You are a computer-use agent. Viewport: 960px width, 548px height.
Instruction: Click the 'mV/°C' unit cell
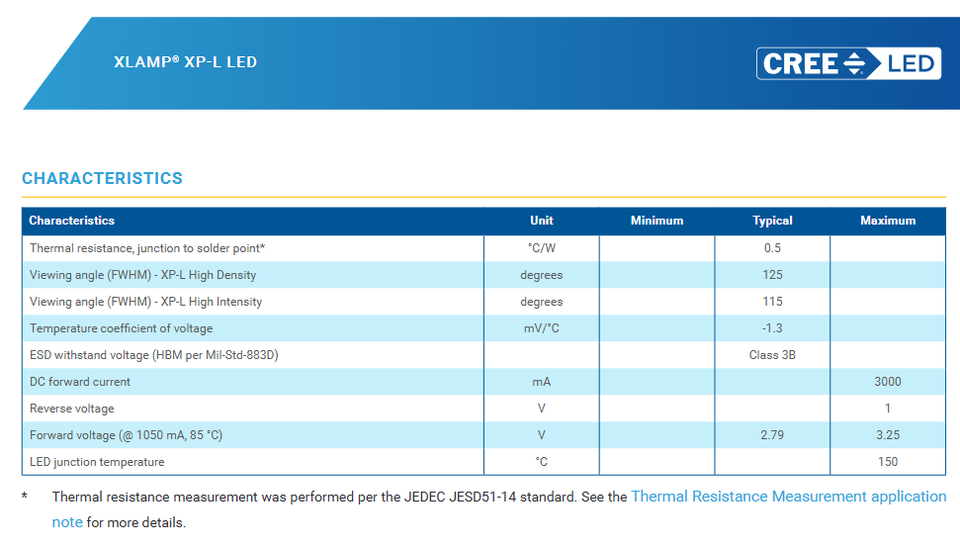[541, 328]
